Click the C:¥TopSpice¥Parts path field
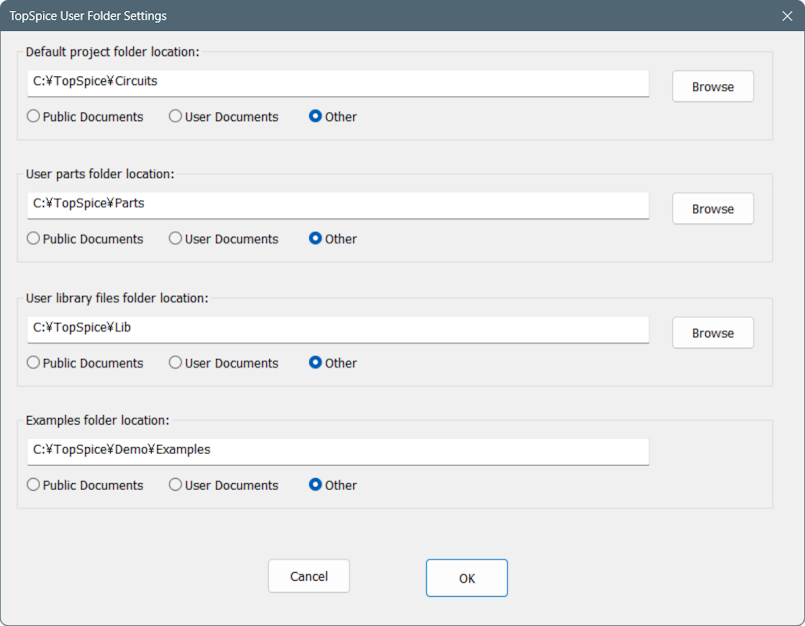Screen dimensions: 805x626 pyautogui.click(x=338, y=205)
